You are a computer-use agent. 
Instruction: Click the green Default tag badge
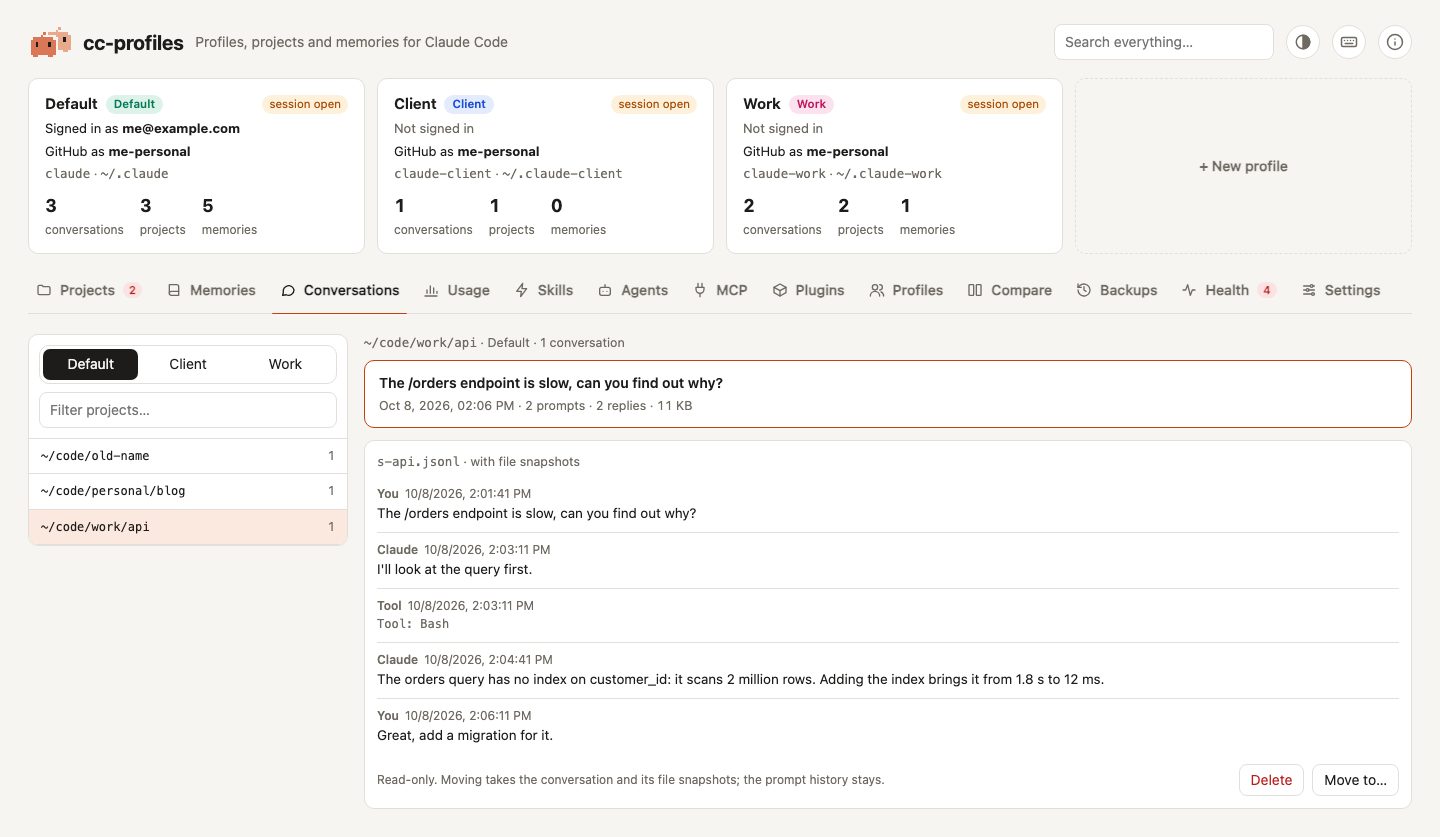click(x=134, y=104)
